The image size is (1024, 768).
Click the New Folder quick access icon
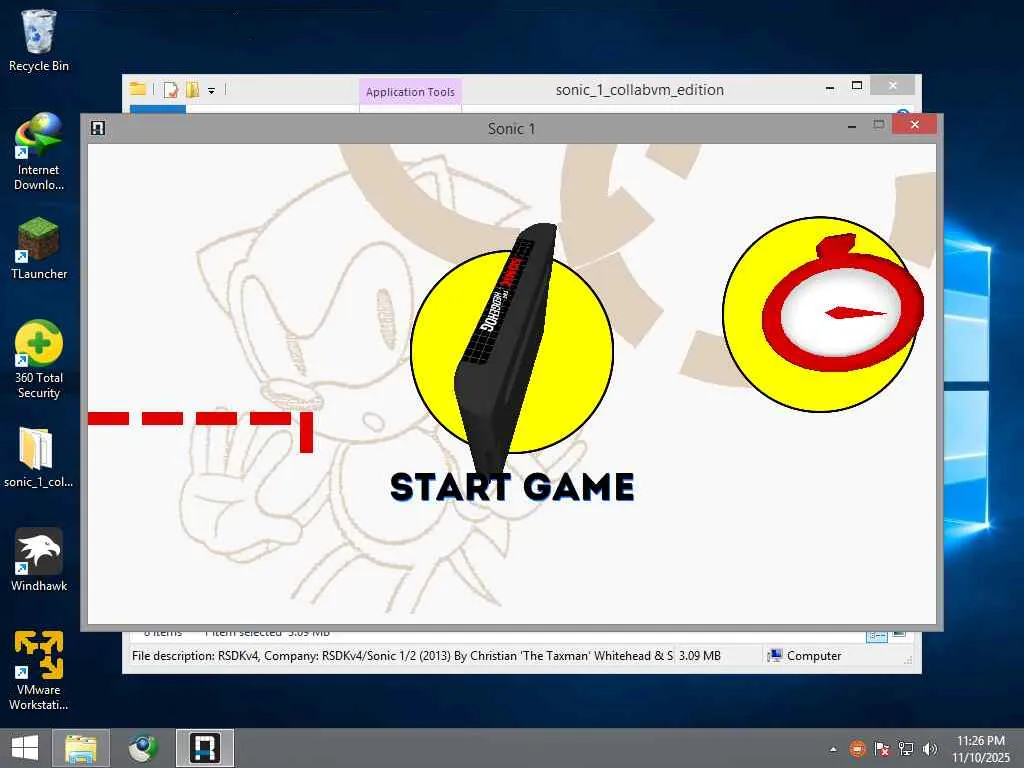[x=193, y=89]
